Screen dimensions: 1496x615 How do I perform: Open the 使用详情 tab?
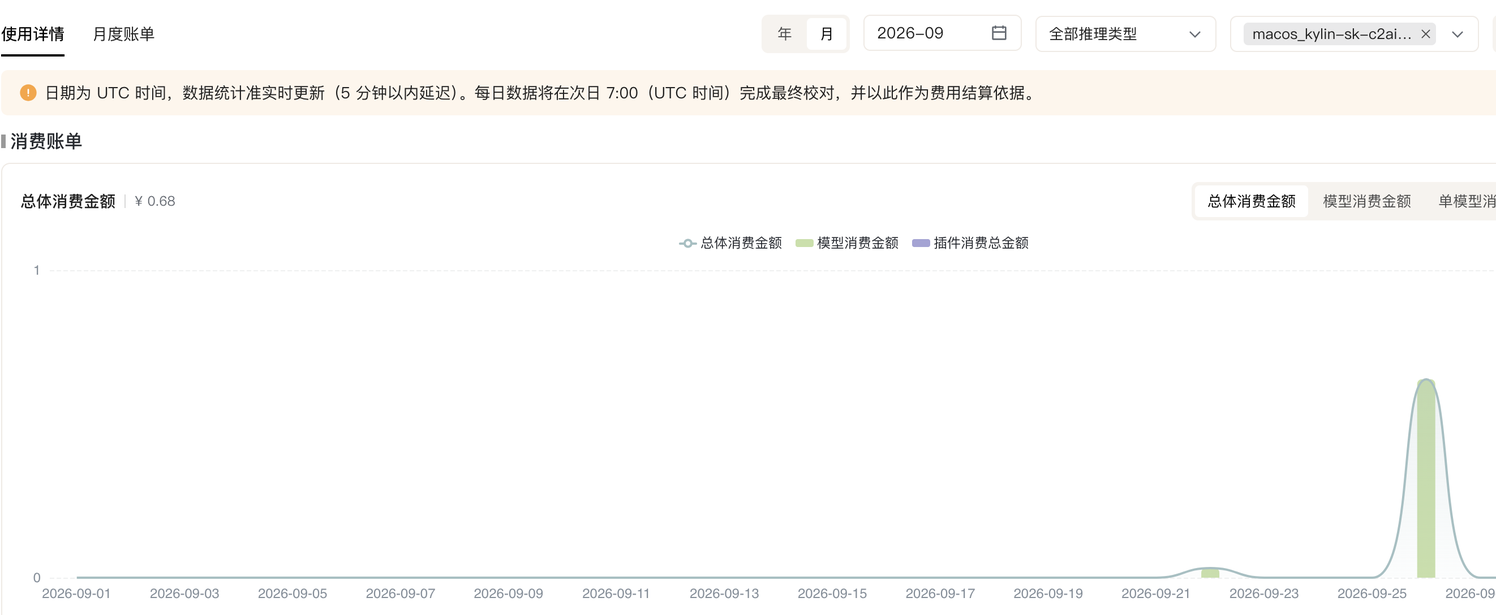tap(33, 34)
